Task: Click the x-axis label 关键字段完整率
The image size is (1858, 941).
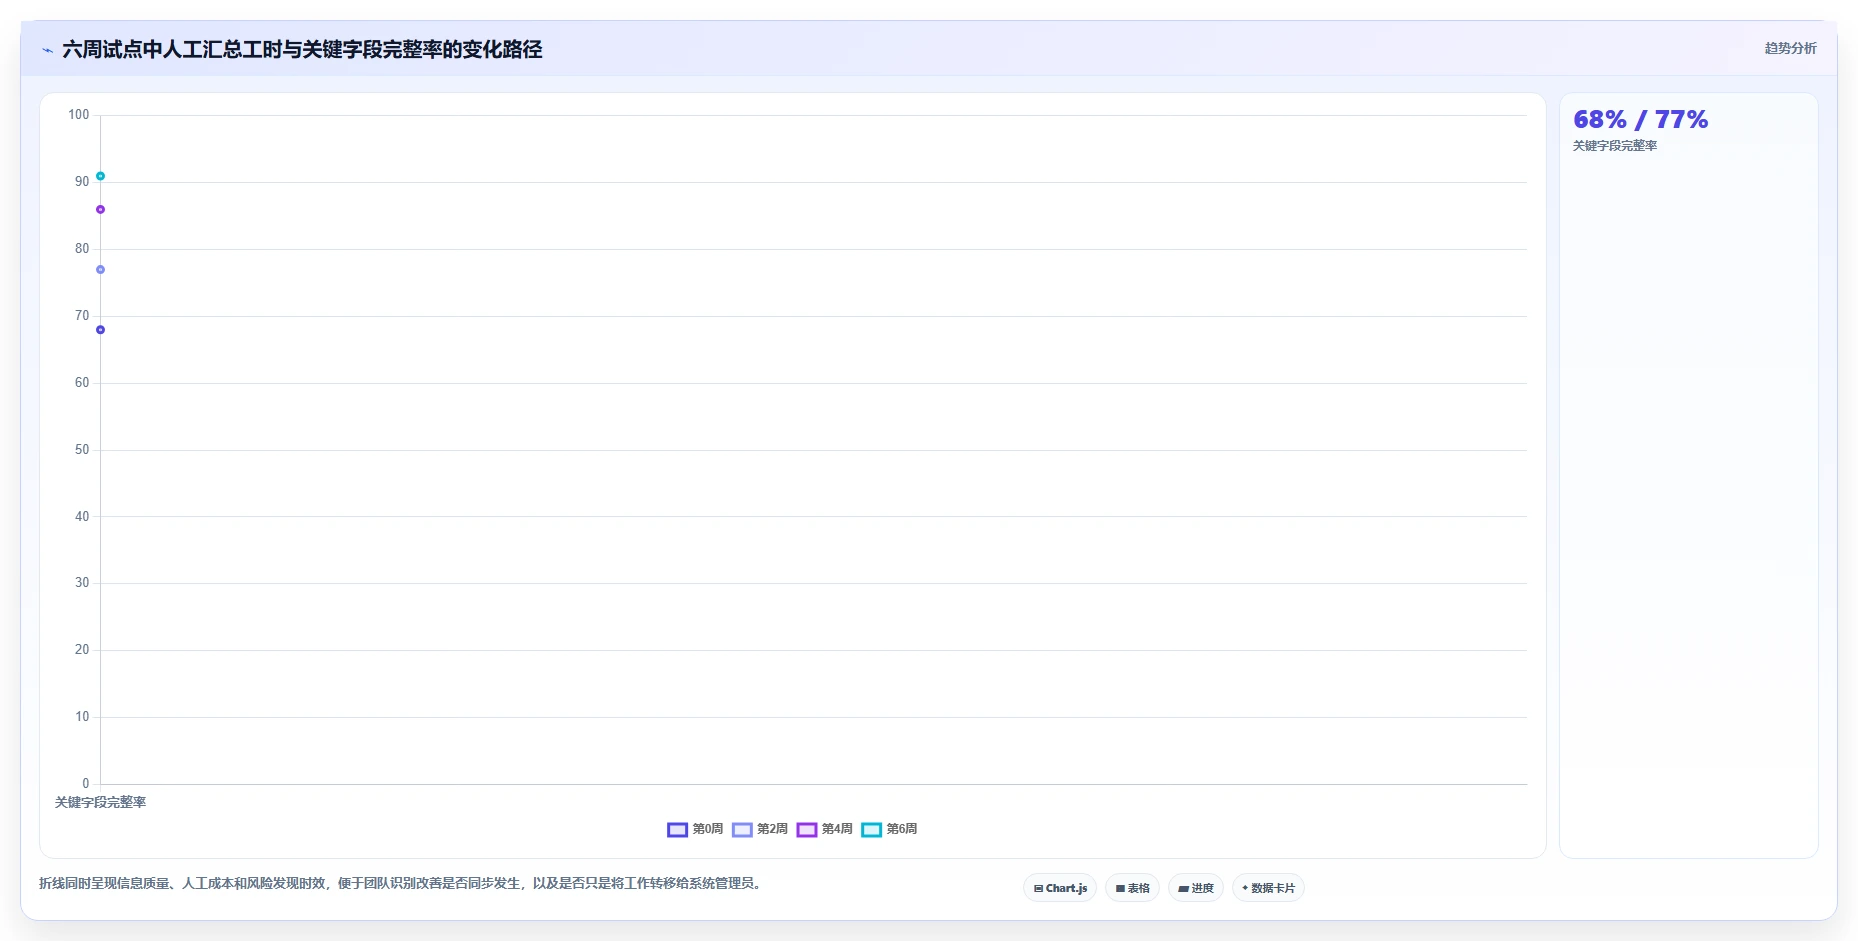Action: 100,802
